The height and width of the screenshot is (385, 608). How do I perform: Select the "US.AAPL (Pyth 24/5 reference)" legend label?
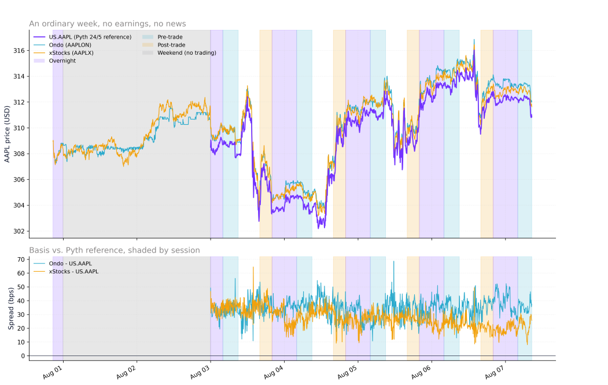tap(90, 37)
